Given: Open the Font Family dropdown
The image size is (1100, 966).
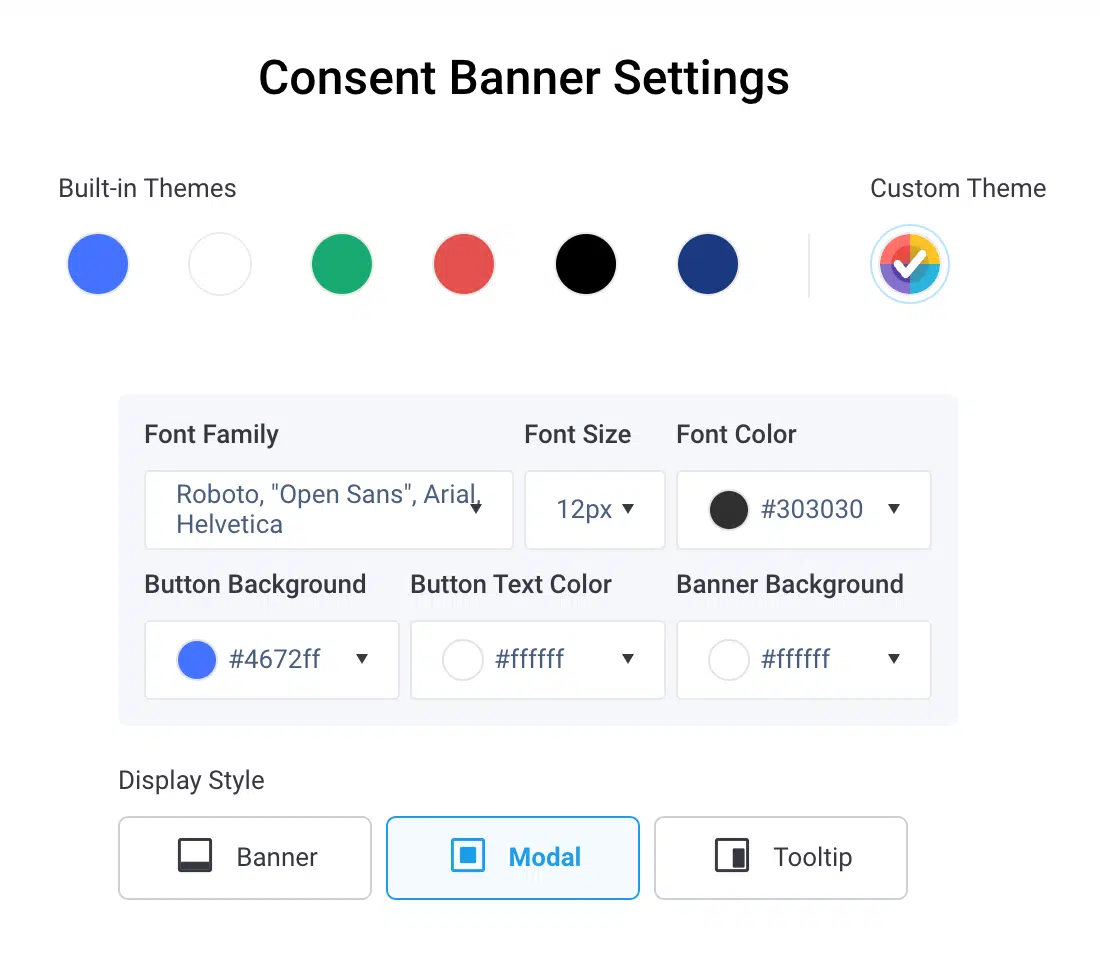Looking at the screenshot, I should click(476, 510).
